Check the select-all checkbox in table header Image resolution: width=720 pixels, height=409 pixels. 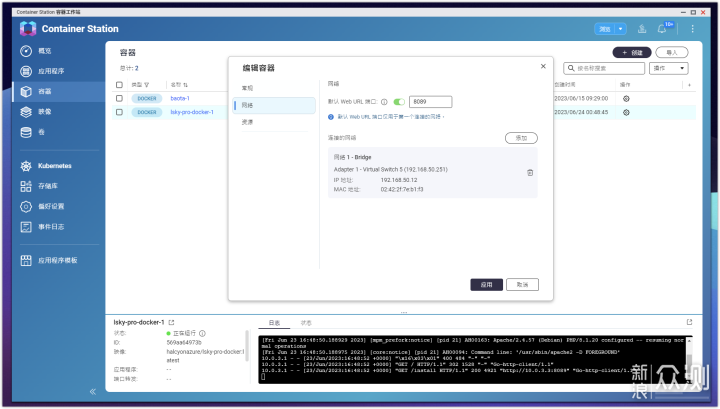click(x=119, y=85)
